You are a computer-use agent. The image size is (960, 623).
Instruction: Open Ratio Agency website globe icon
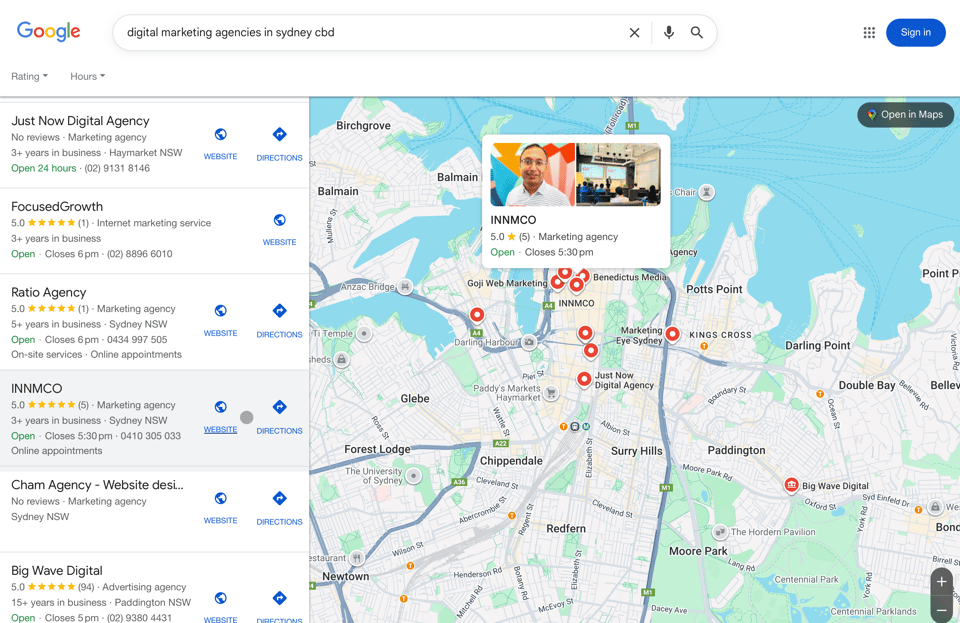pyautogui.click(x=220, y=310)
